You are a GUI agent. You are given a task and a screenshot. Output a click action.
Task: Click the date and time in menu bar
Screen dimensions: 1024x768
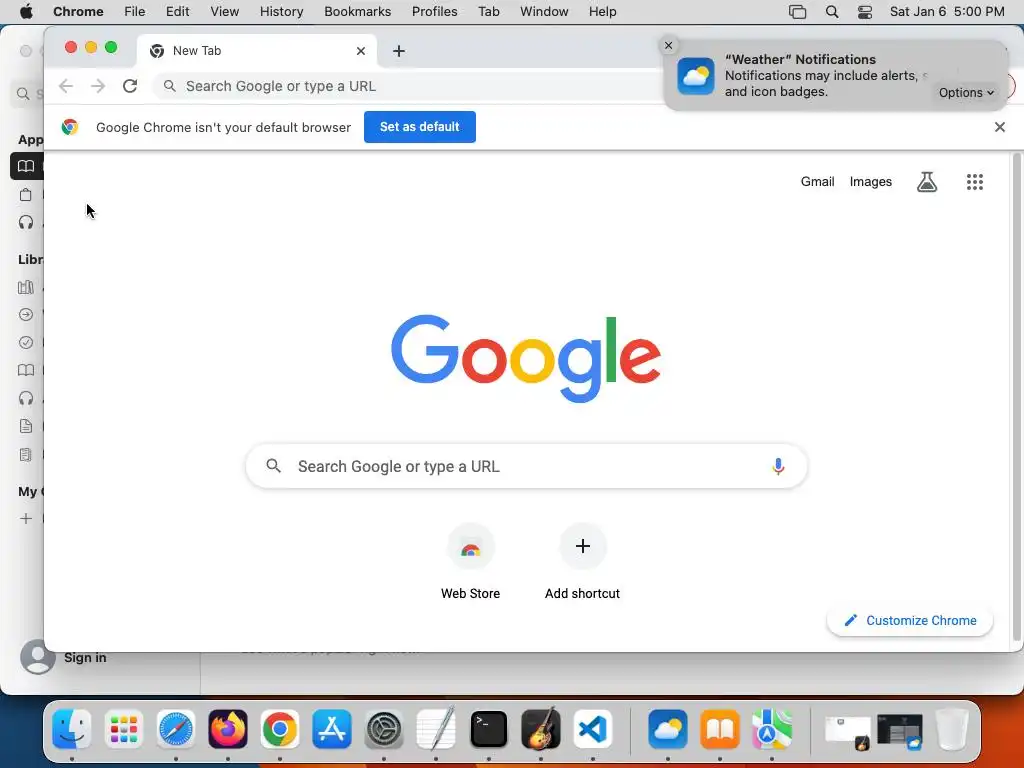tap(947, 12)
